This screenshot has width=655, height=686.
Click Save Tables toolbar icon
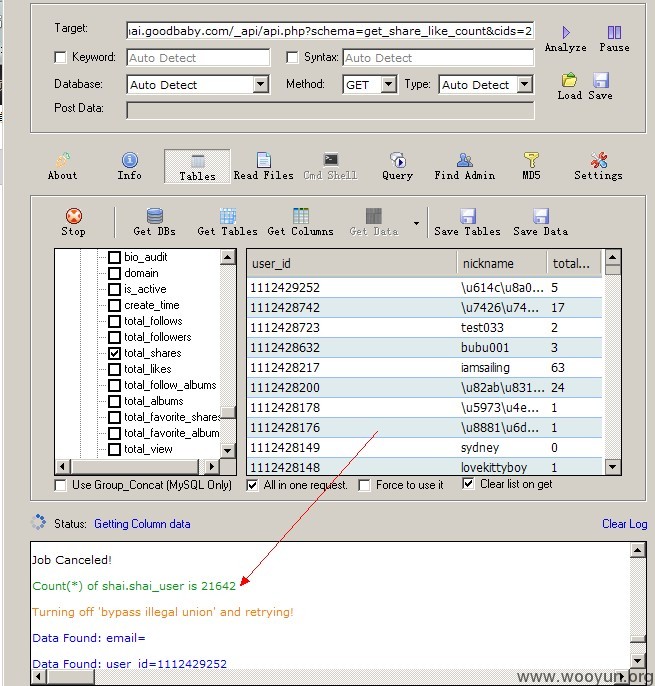(x=468, y=216)
